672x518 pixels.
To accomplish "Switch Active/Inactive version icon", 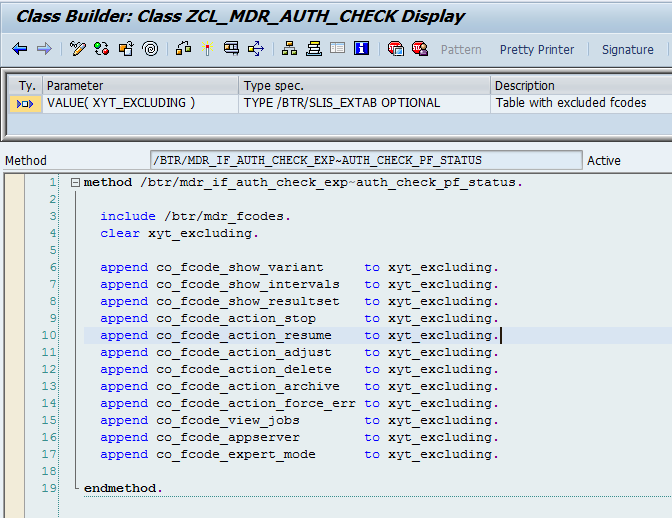I will (x=102, y=49).
